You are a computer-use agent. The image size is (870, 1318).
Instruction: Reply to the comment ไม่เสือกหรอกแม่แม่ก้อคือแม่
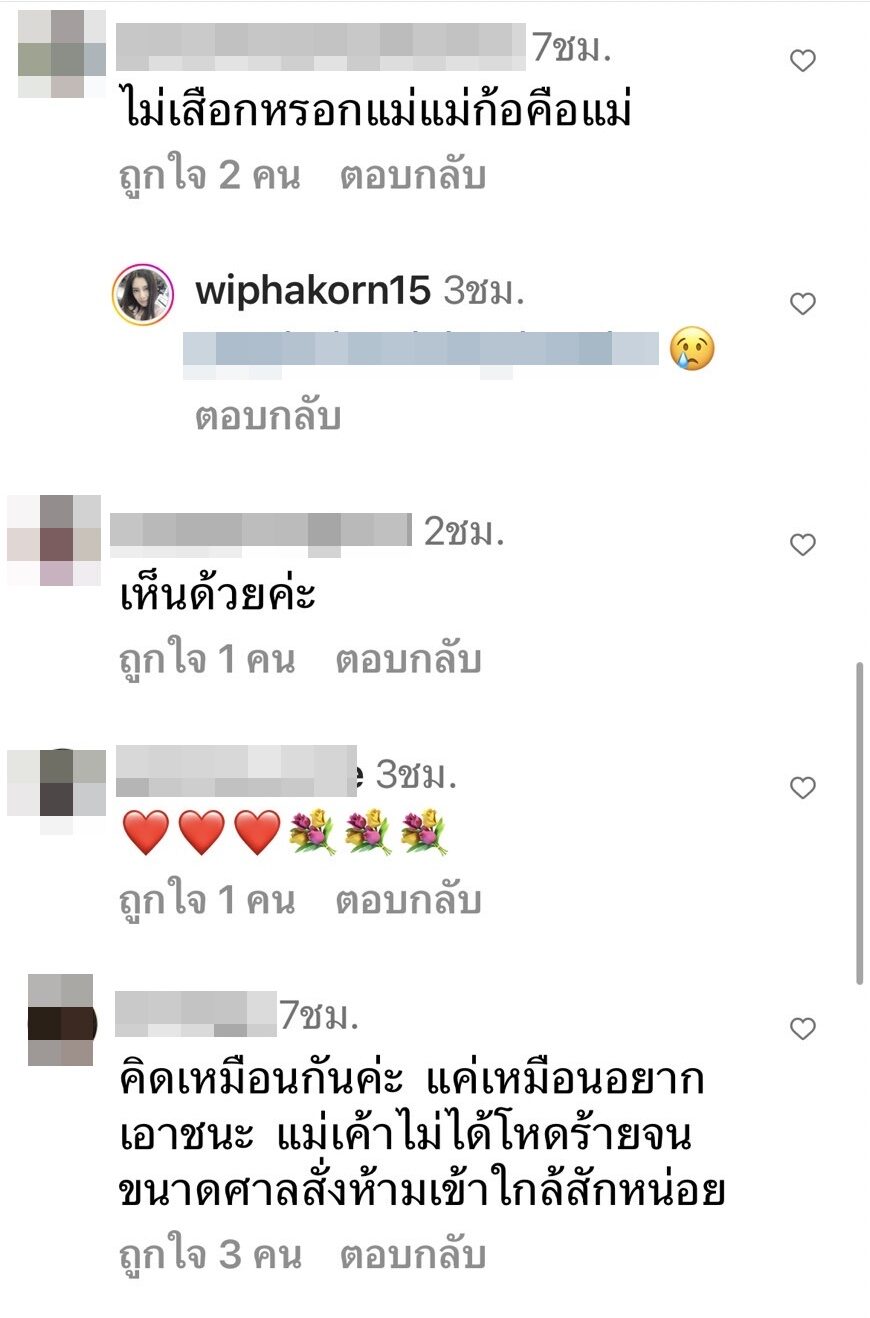pyautogui.click(x=412, y=176)
